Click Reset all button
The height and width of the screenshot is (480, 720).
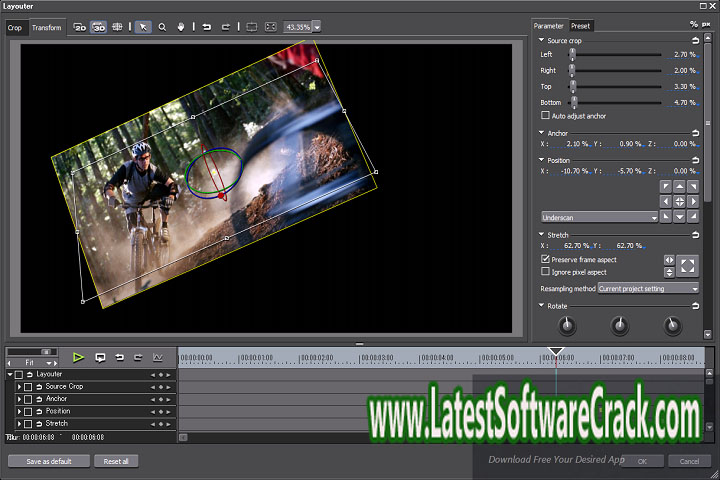(x=116, y=461)
